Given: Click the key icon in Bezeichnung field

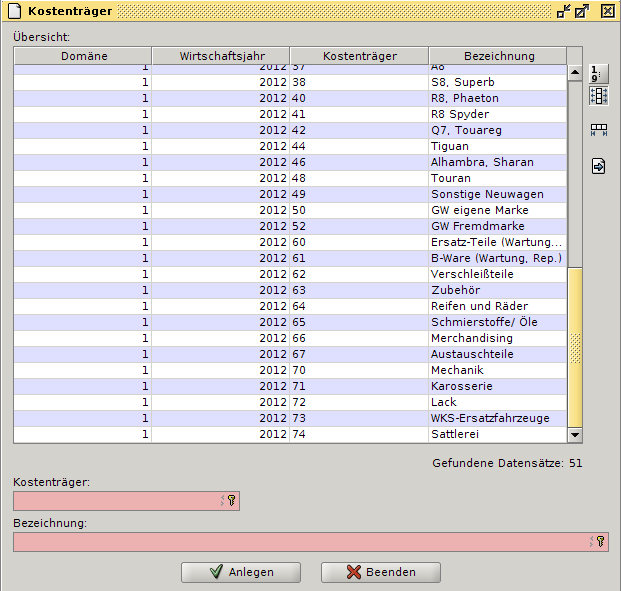Looking at the screenshot, I should coord(600,541).
